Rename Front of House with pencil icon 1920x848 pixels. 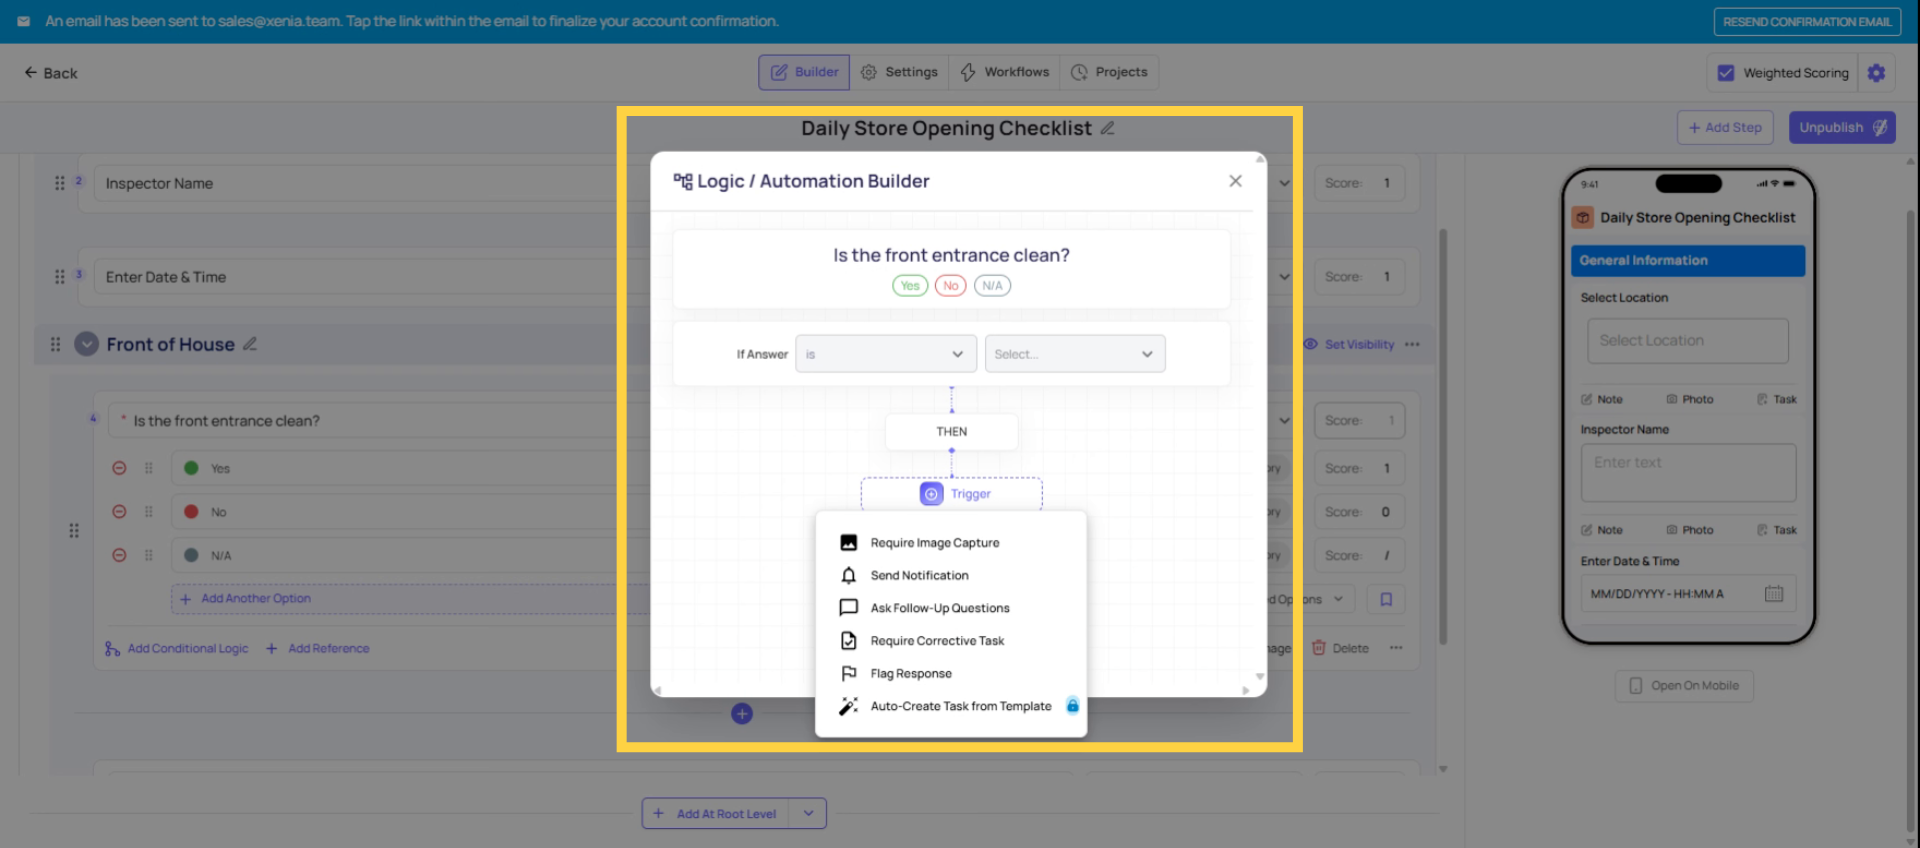pos(250,344)
